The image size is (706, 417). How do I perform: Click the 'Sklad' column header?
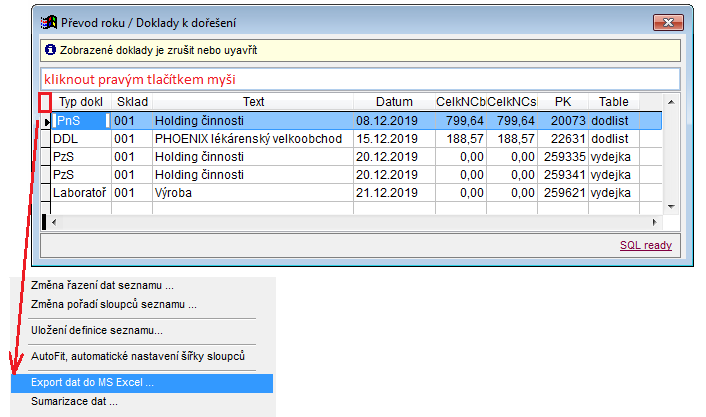[132, 102]
